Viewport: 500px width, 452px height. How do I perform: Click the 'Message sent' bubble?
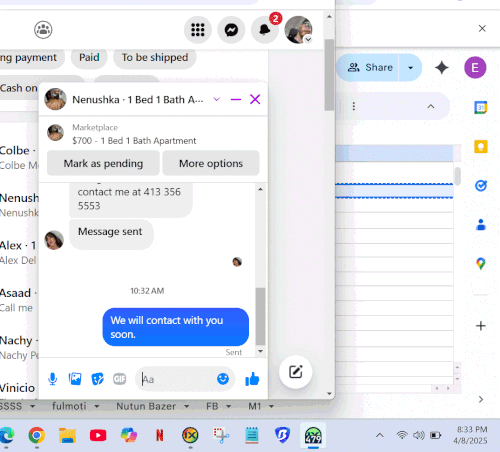[x=111, y=234]
